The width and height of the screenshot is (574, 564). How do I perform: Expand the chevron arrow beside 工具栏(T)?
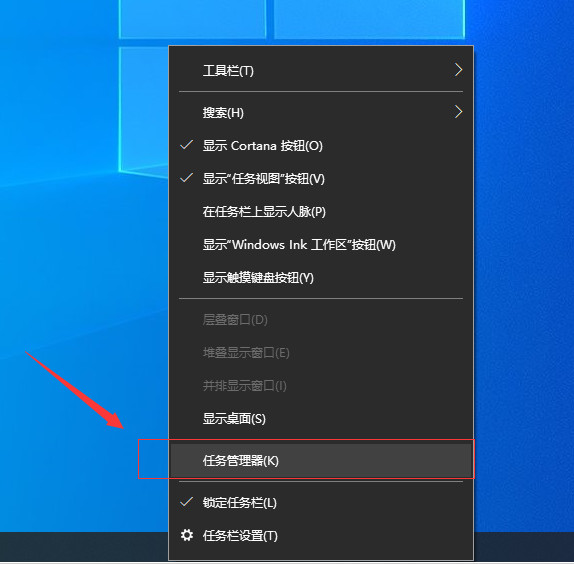pyautogui.click(x=458, y=70)
